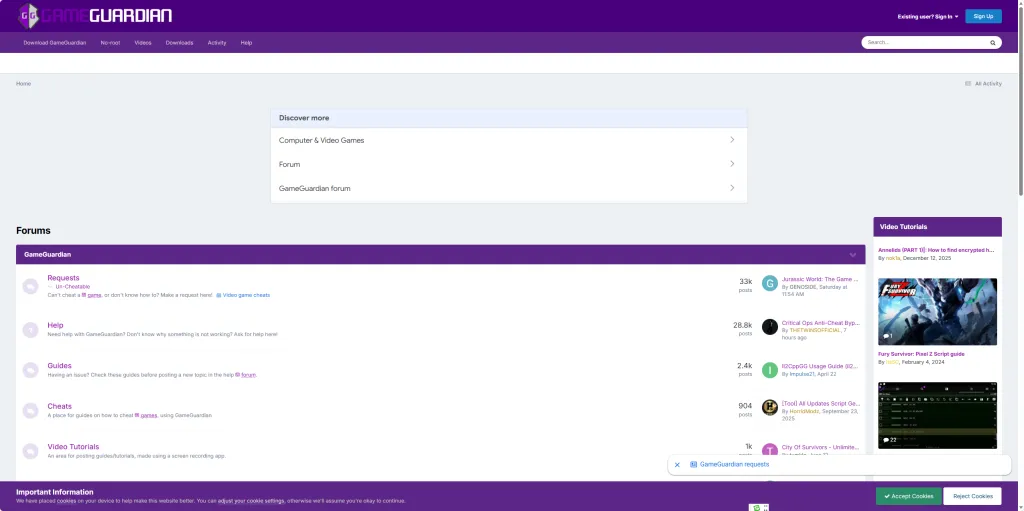Open the Activity menu item
Image resolution: width=1024 pixels, height=511 pixels.
[217, 42]
